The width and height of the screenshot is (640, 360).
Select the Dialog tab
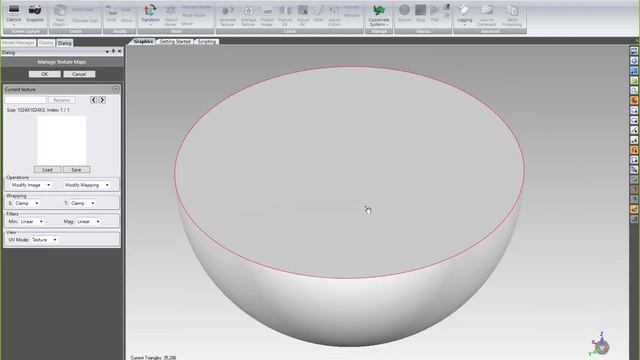click(64, 43)
